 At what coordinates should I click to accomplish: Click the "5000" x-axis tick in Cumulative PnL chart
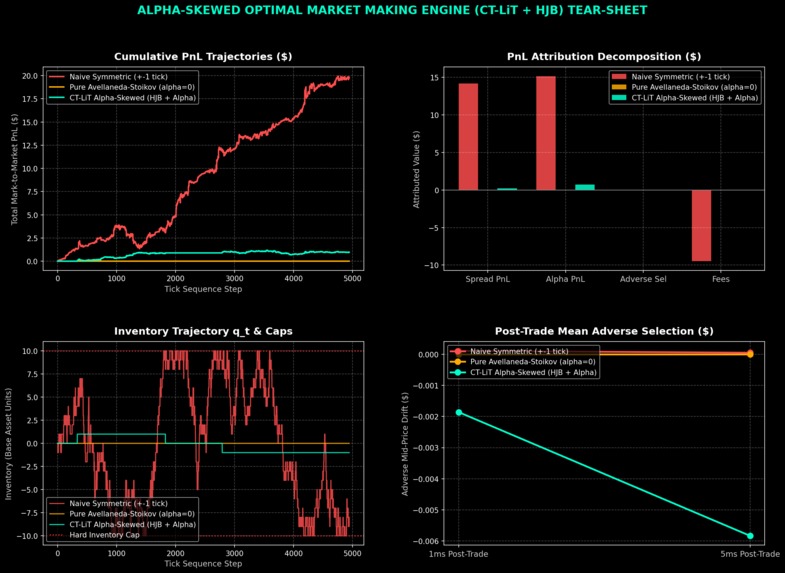click(352, 279)
